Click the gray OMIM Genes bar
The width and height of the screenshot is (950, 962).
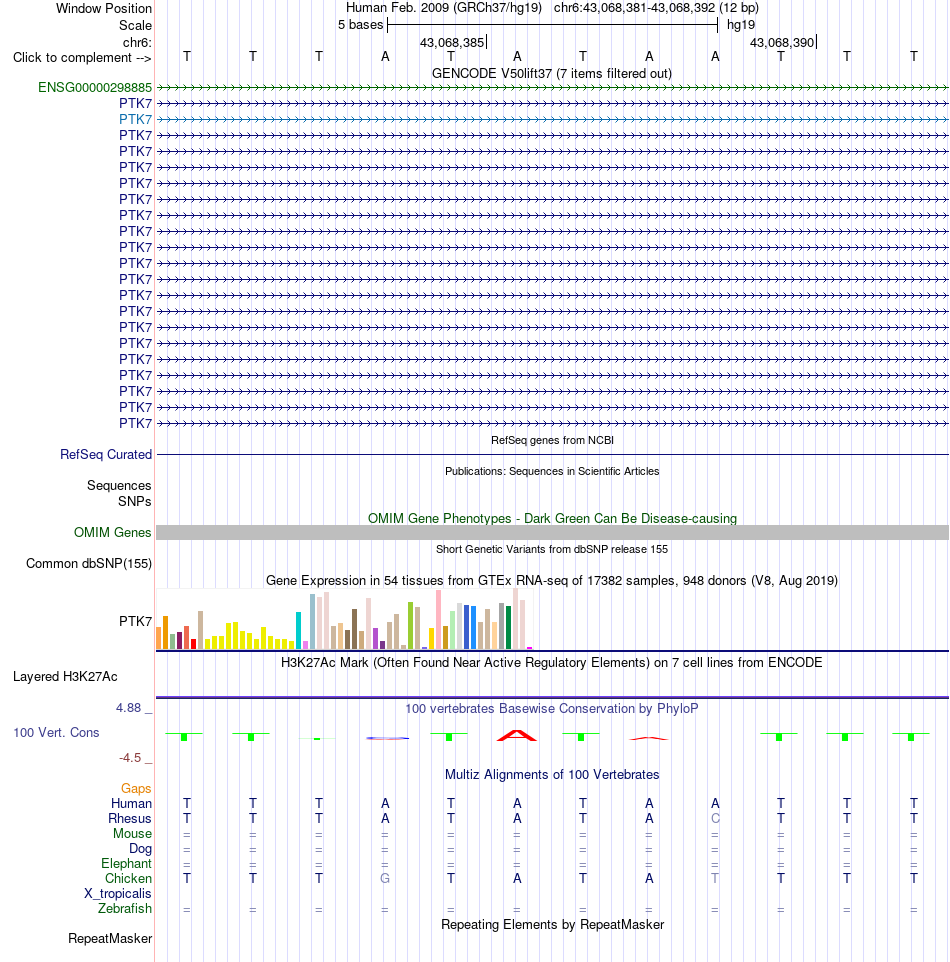[x=552, y=533]
